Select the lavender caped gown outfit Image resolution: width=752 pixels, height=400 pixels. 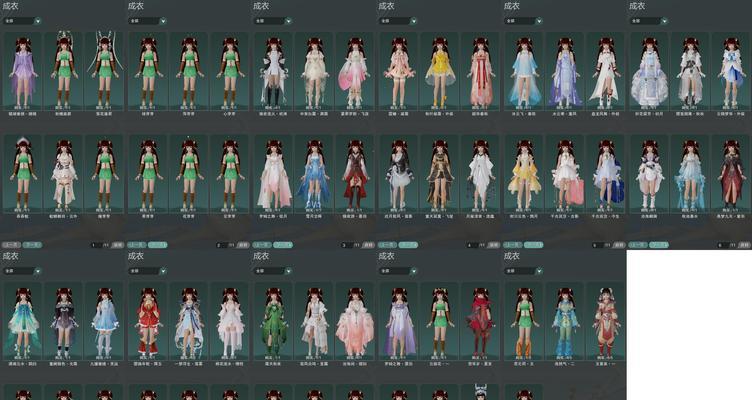tap(399, 321)
